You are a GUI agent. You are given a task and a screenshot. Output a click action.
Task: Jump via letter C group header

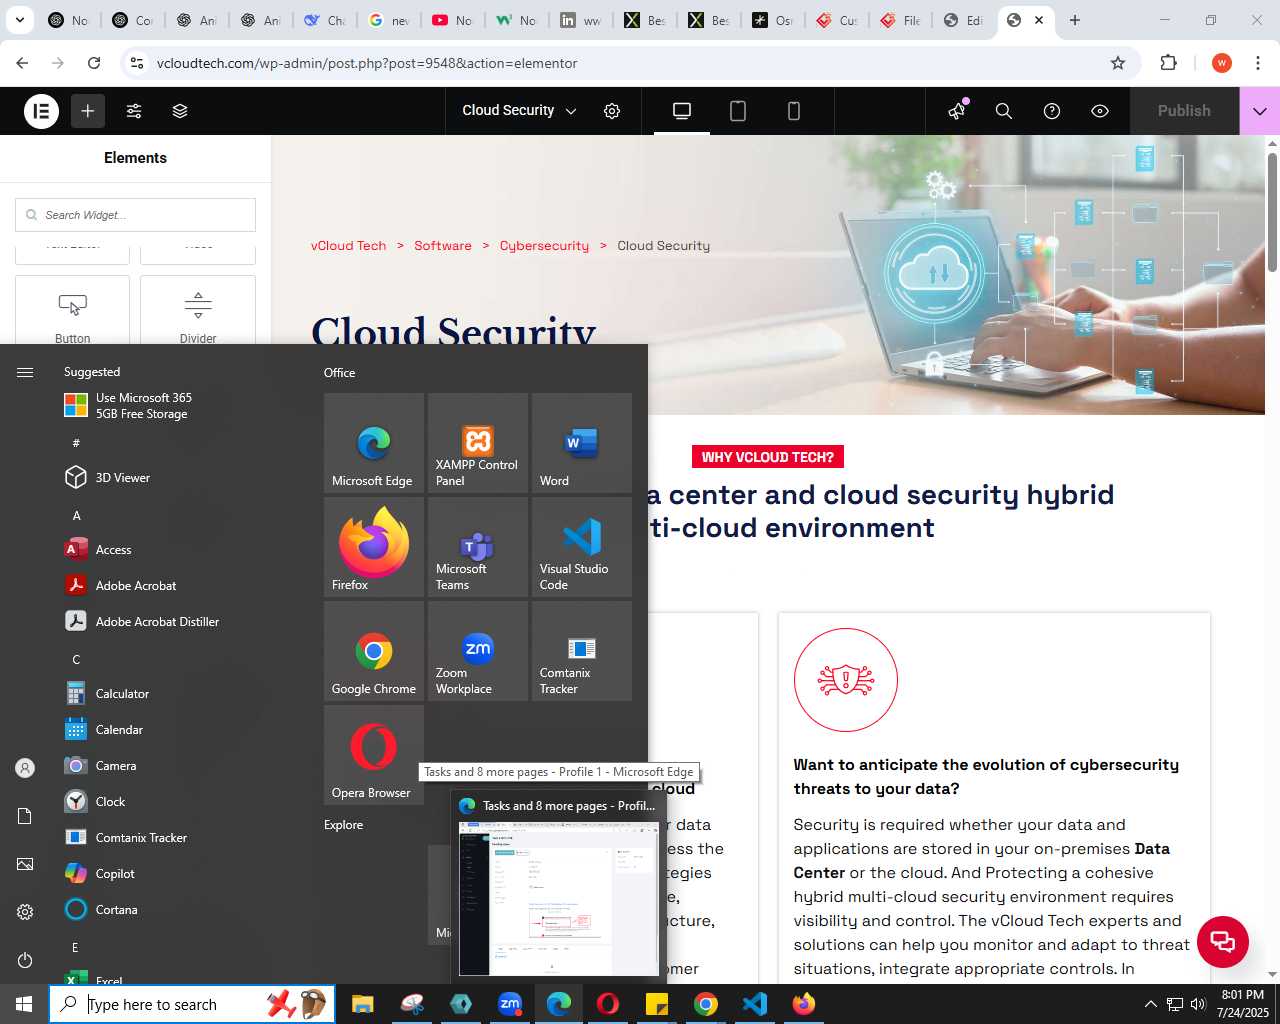click(x=76, y=659)
